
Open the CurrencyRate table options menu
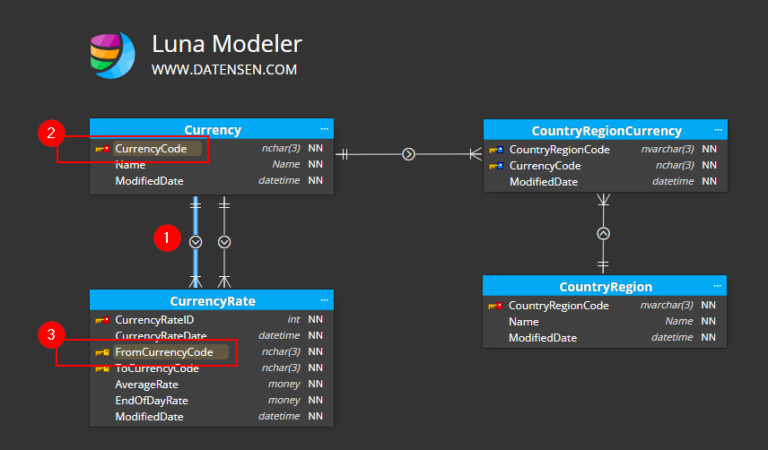click(x=324, y=300)
